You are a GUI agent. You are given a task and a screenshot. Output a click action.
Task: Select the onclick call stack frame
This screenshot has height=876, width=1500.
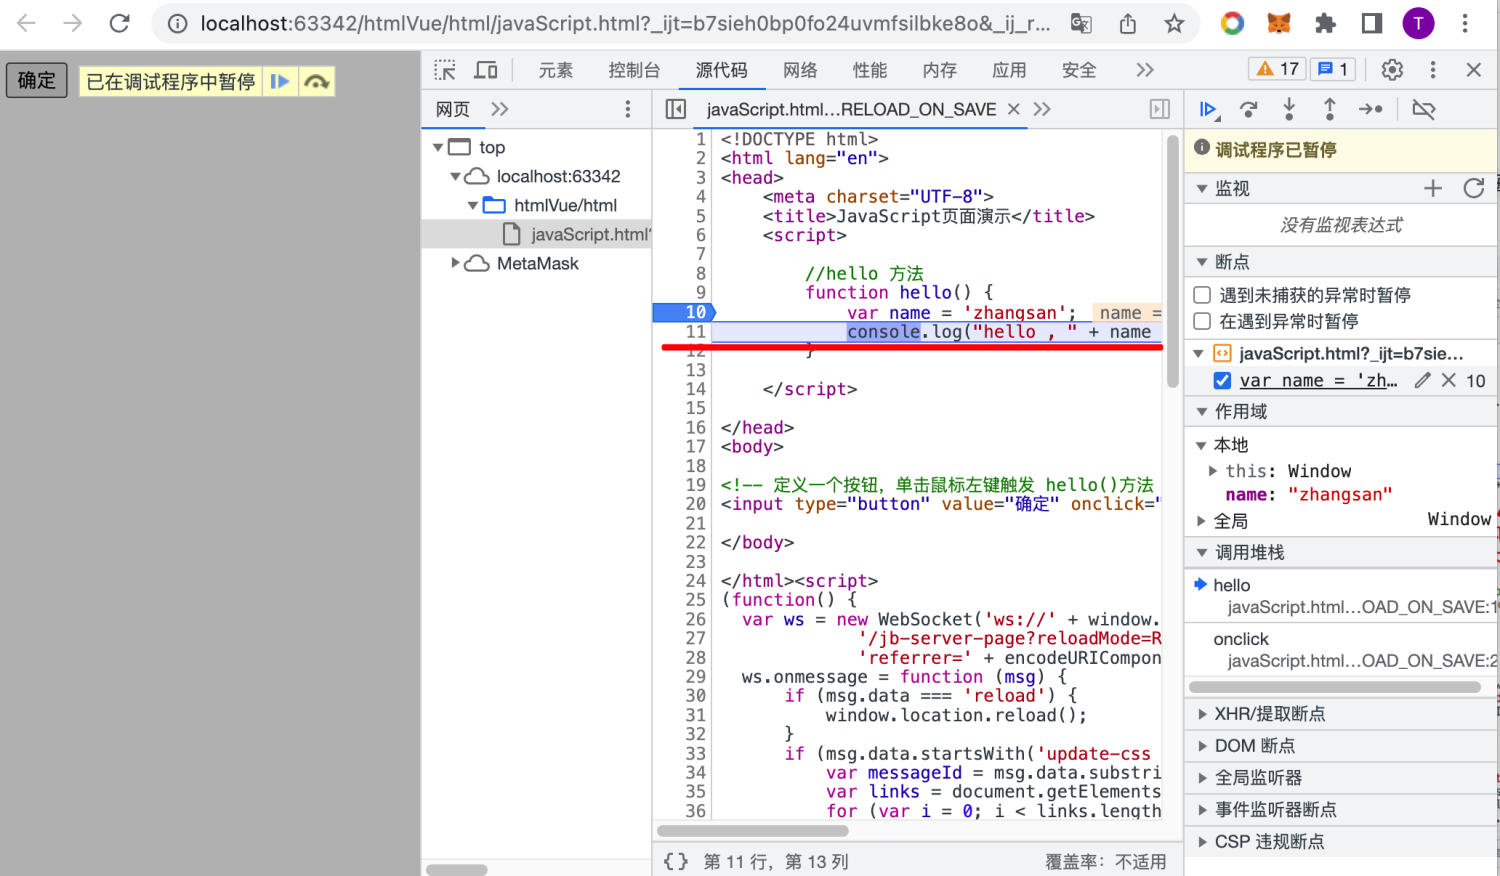pyautogui.click(x=1341, y=649)
